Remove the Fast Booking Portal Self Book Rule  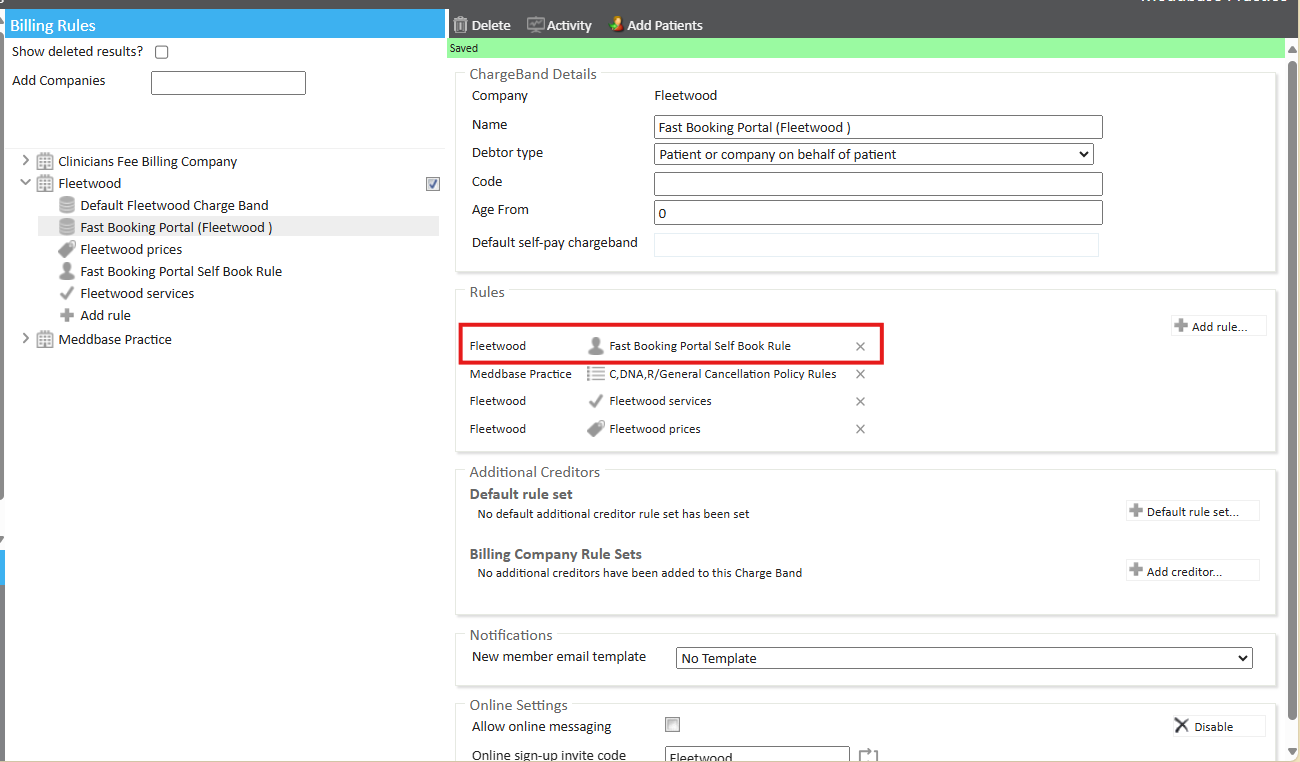[860, 346]
